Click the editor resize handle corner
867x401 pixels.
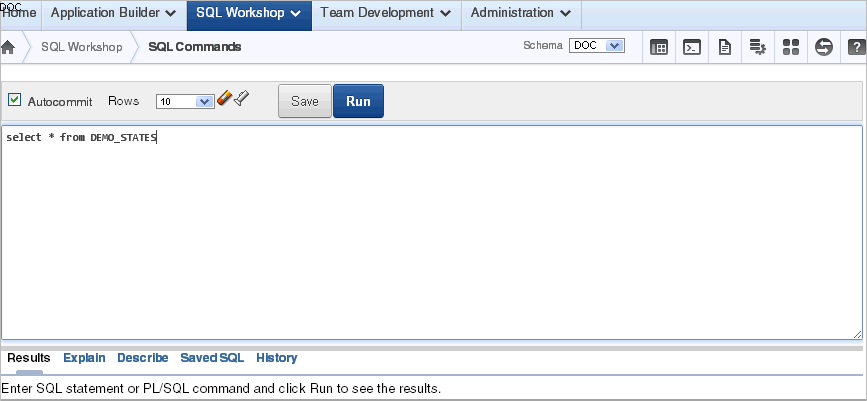point(857,334)
